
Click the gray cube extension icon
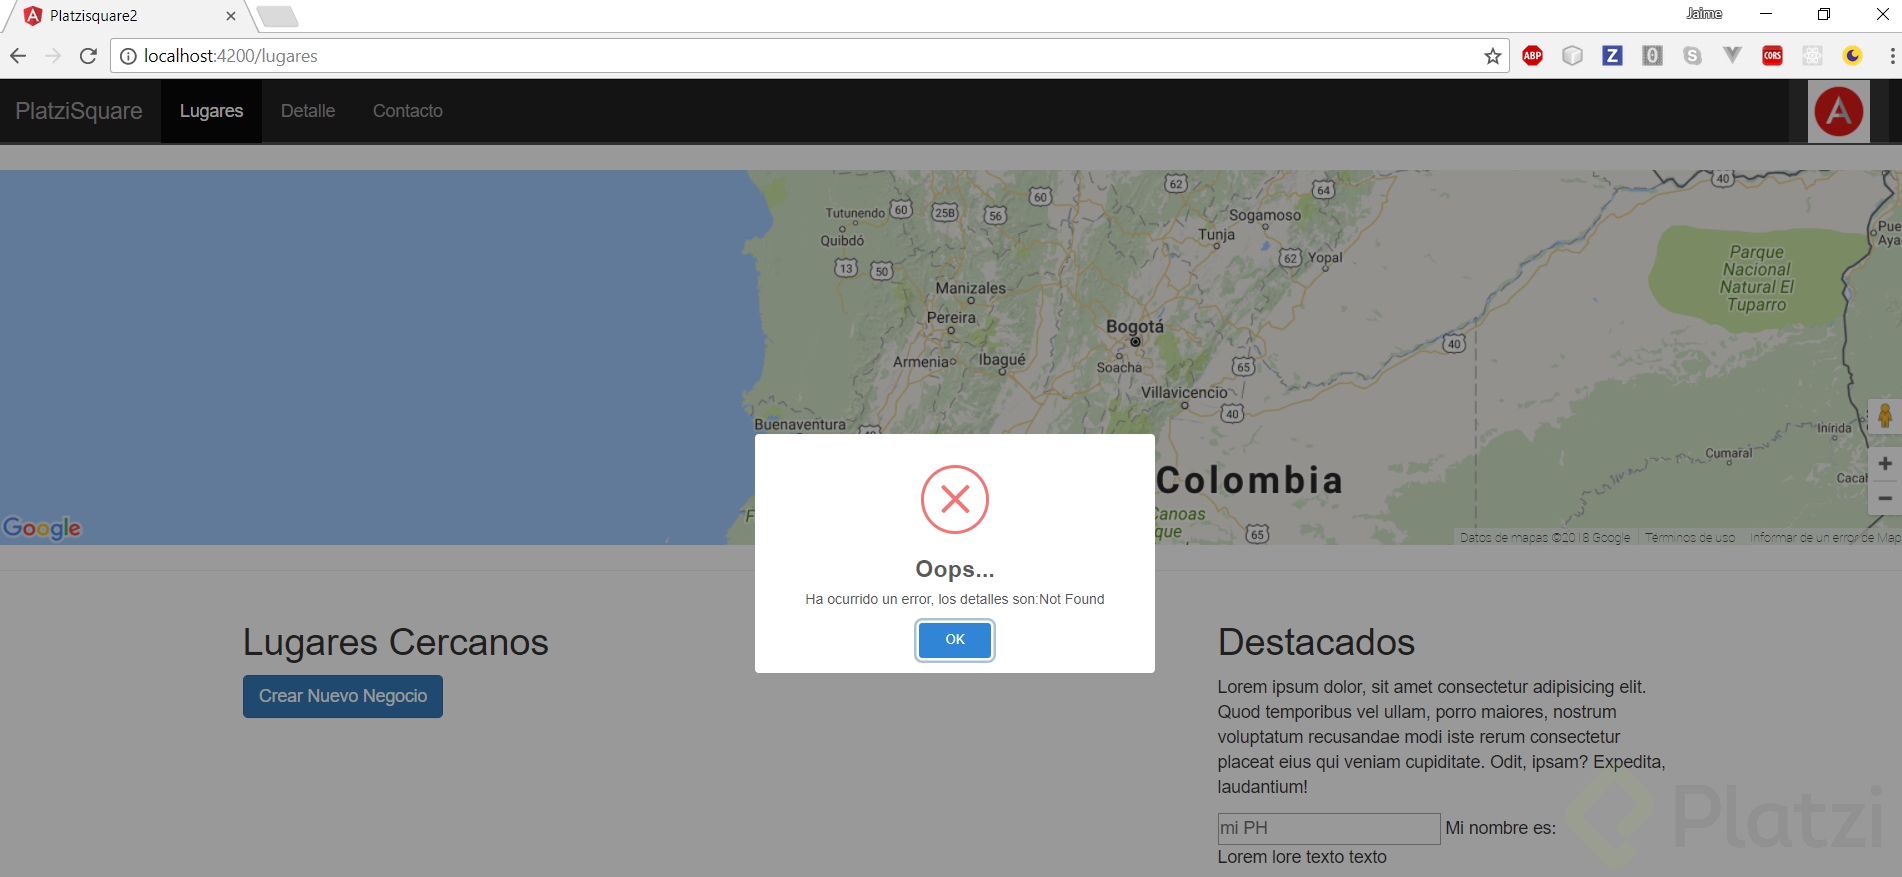(1572, 56)
